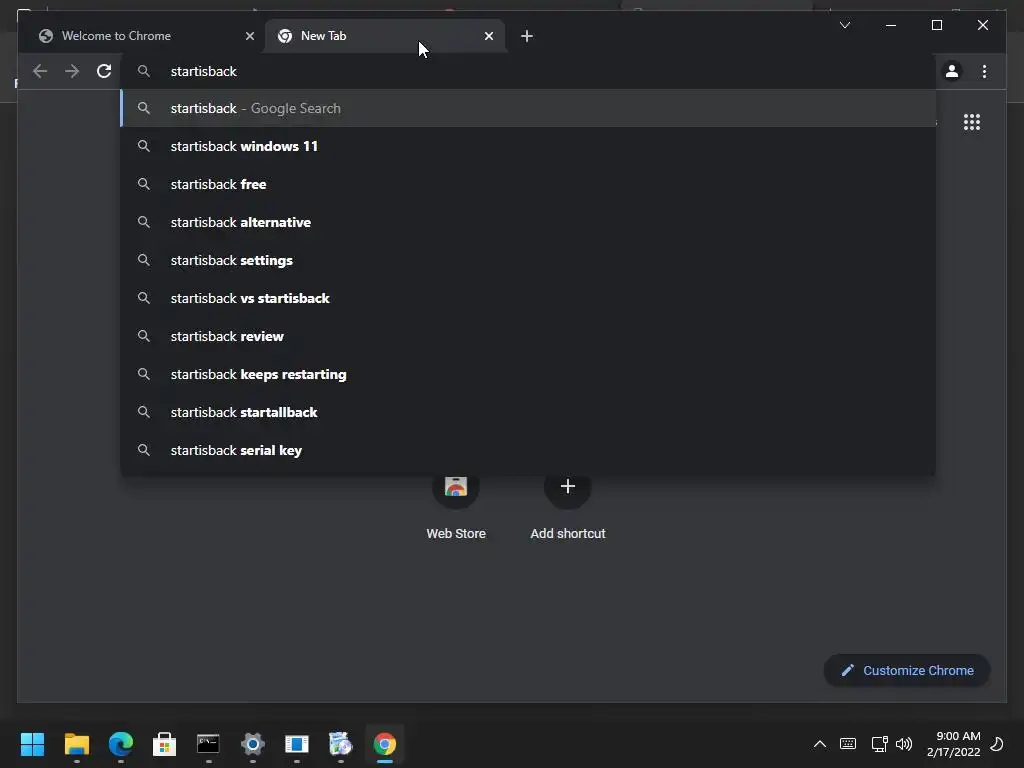Pick suggestion startisback vs startisback
Screen dimensions: 1024x768
528,298
